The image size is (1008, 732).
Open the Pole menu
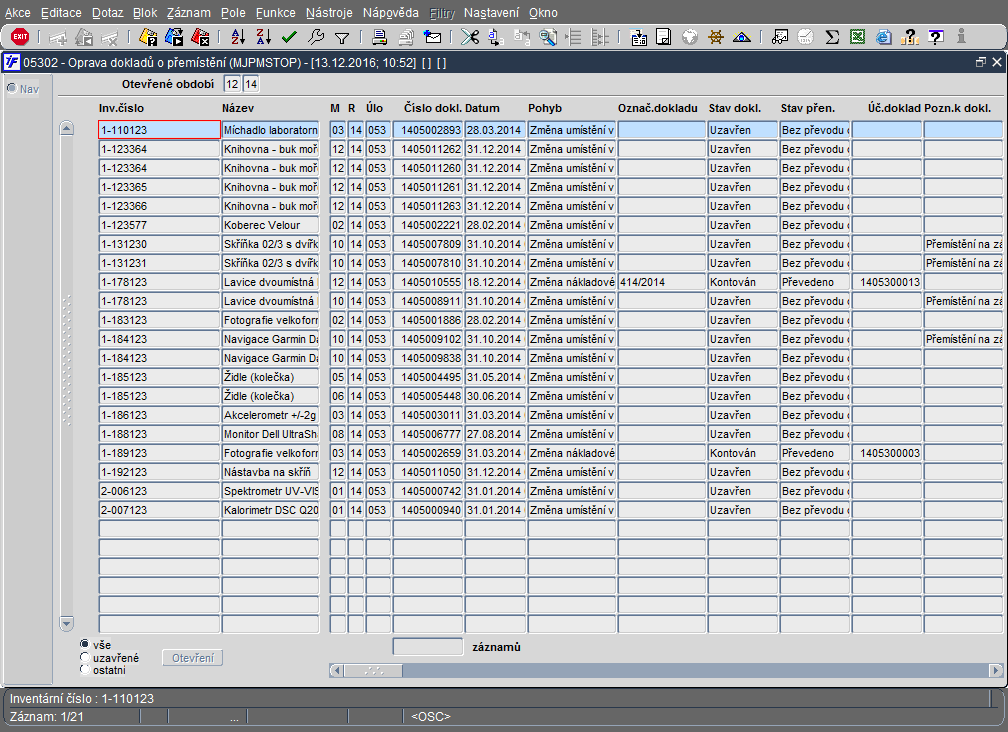[x=233, y=12]
